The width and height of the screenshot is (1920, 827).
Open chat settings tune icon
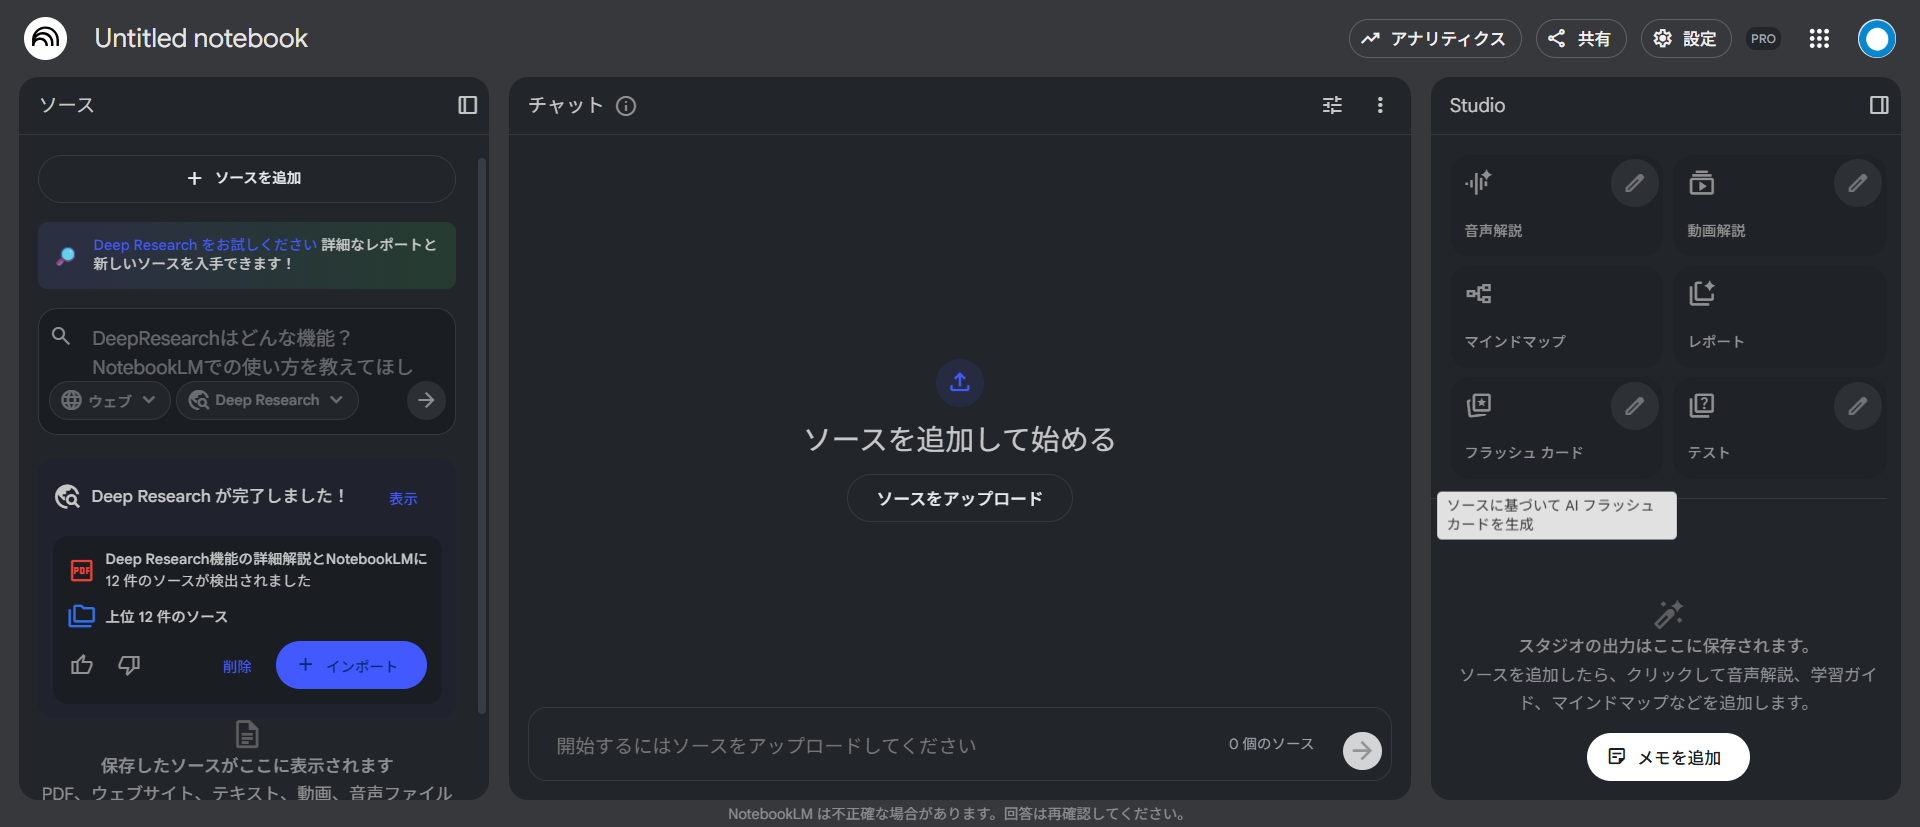pos(1332,105)
